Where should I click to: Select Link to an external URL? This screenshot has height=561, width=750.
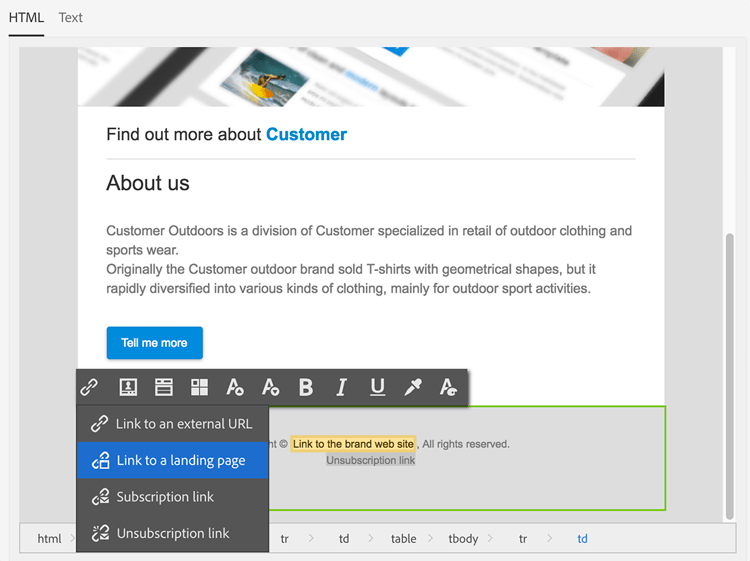[x=173, y=424]
